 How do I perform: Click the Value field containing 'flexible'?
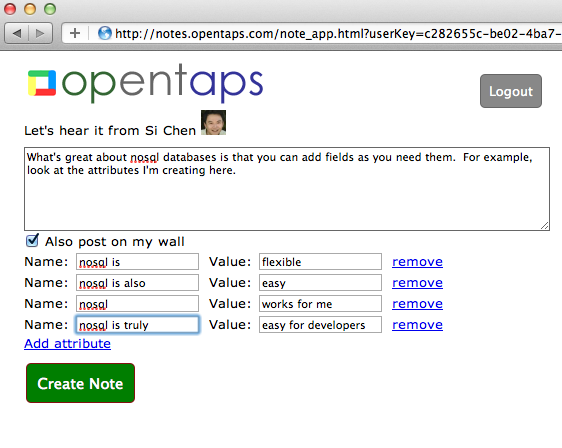[320, 262]
